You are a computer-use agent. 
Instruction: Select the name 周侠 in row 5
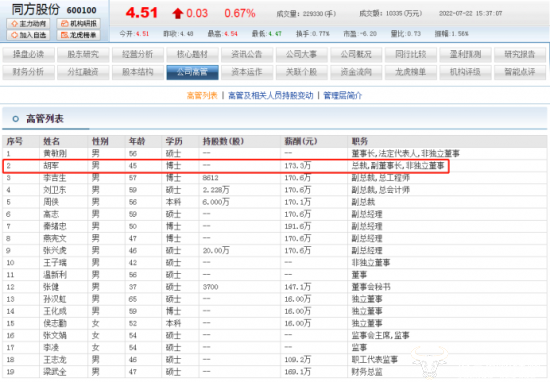(x=51, y=202)
